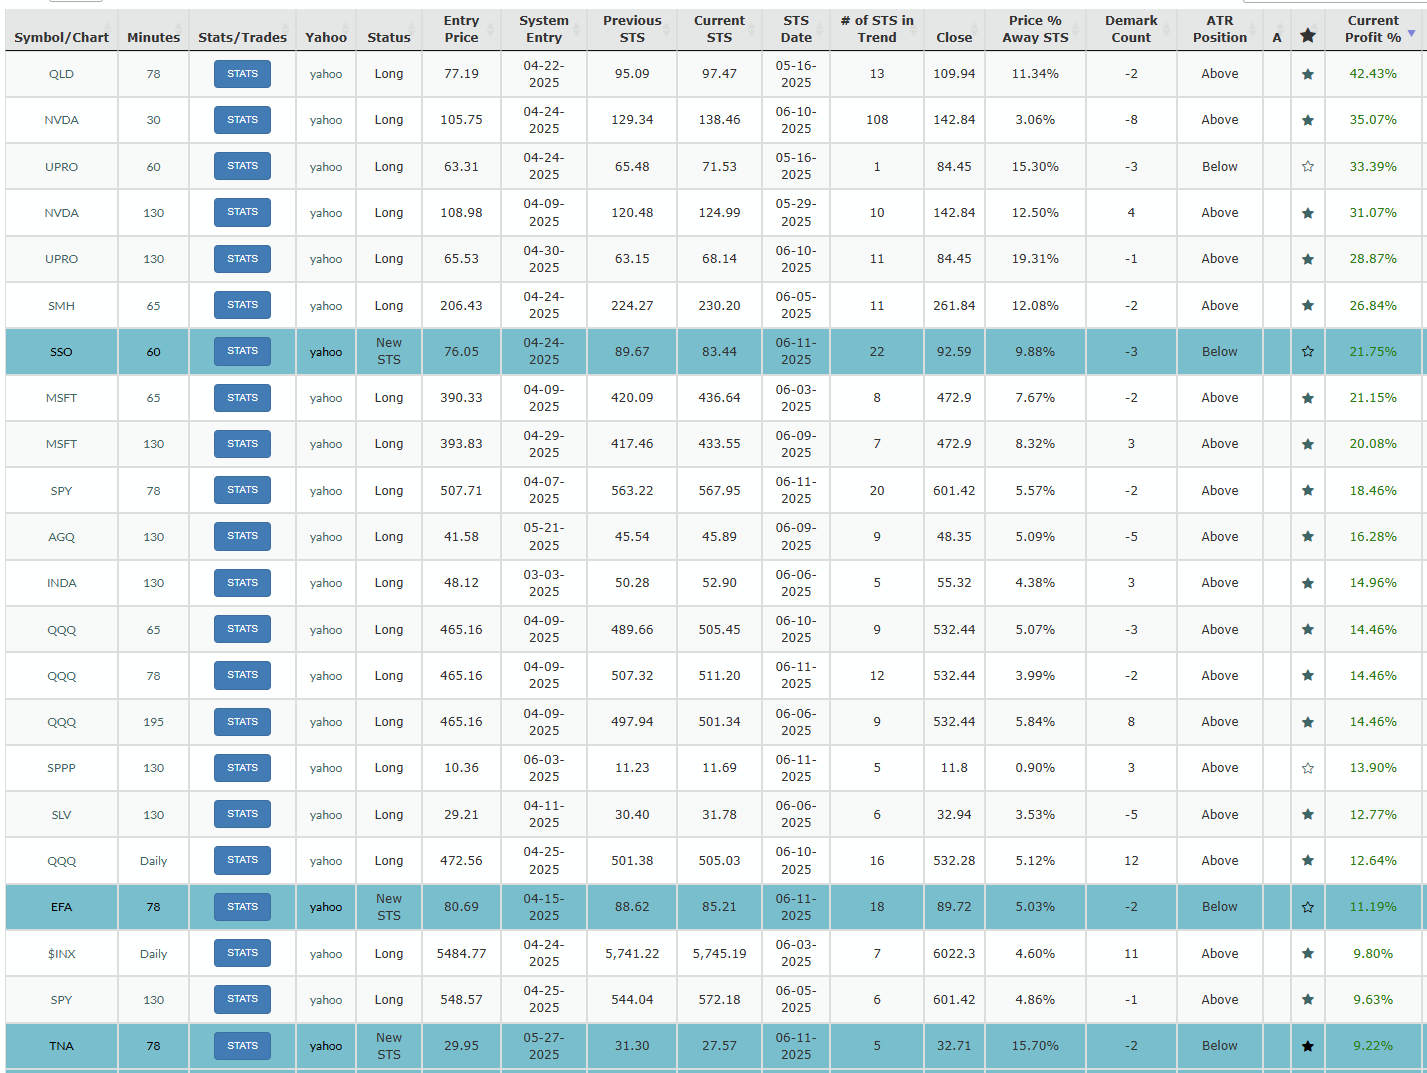This screenshot has height=1073, width=1427.
Task: Sort table by Demark Count header
Action: pos(1131,29)
